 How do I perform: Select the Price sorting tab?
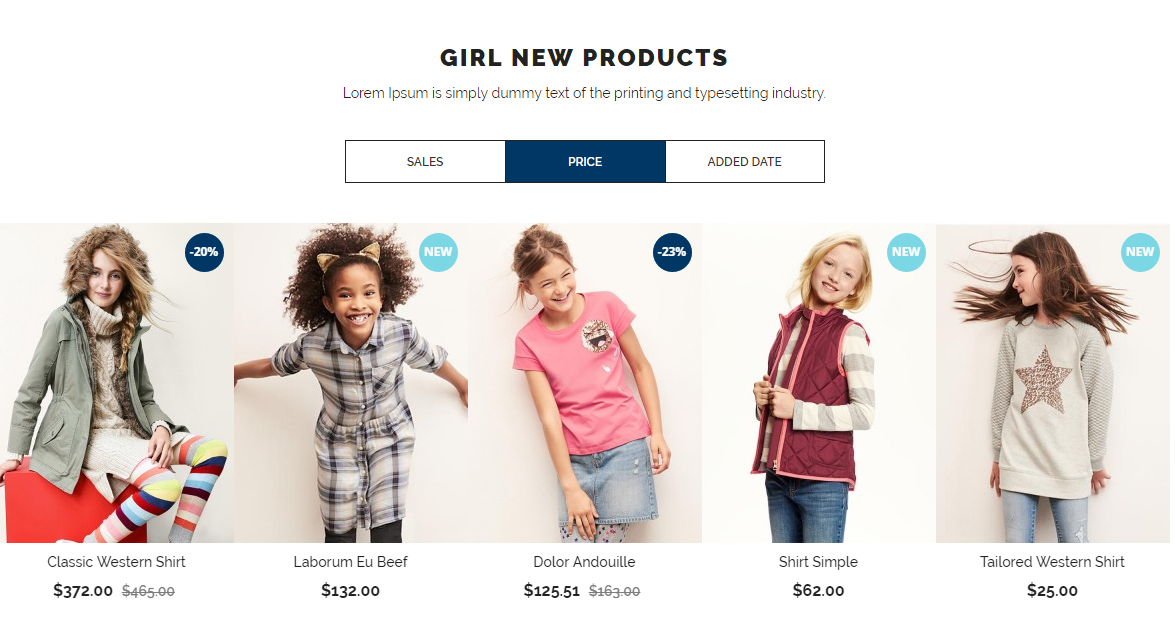click(585, 161)
